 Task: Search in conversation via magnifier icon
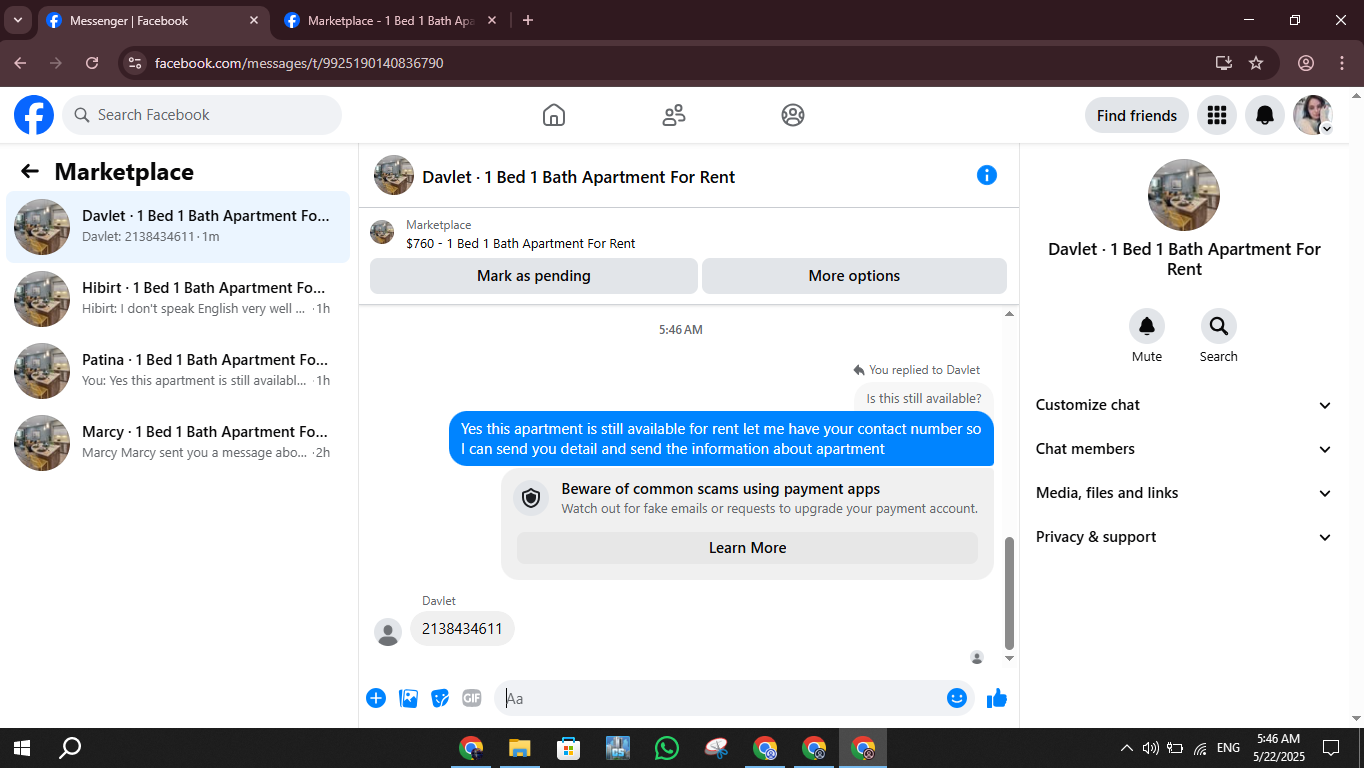click(1219, 326)
